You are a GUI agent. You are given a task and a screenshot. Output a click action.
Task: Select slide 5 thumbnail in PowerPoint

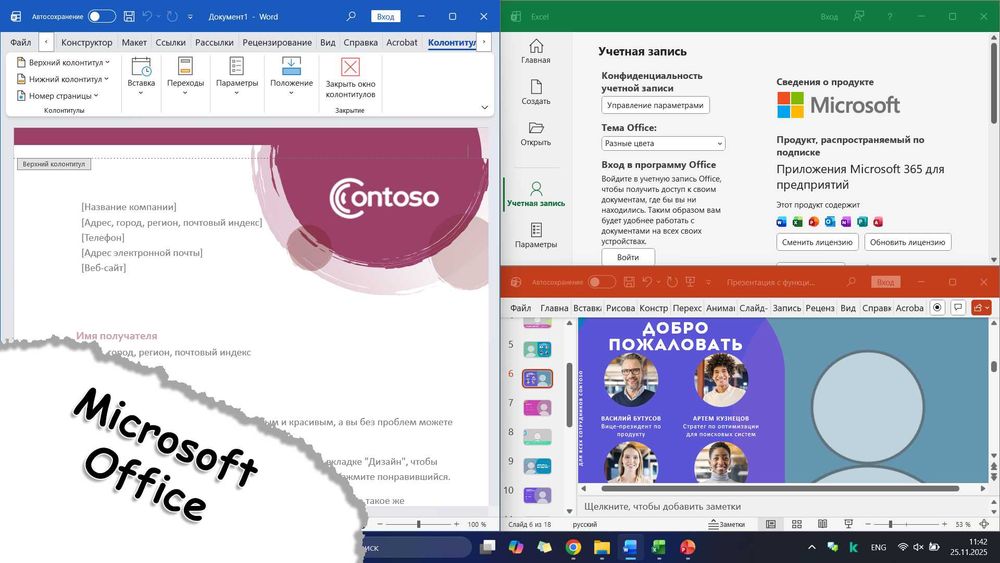coord(537,349)
